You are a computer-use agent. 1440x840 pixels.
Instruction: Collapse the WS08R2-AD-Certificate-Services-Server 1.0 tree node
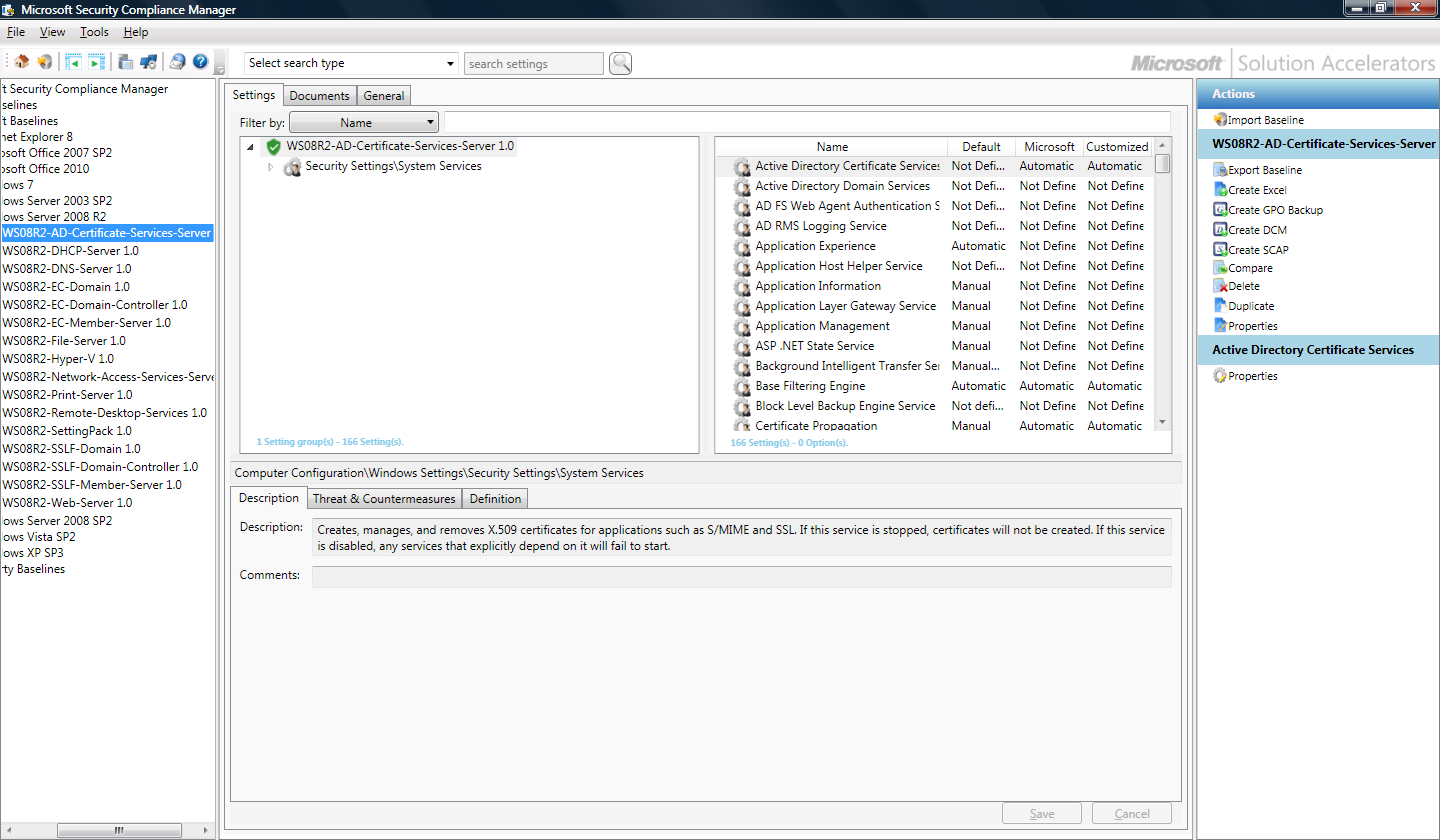click(x=249, y=147)
